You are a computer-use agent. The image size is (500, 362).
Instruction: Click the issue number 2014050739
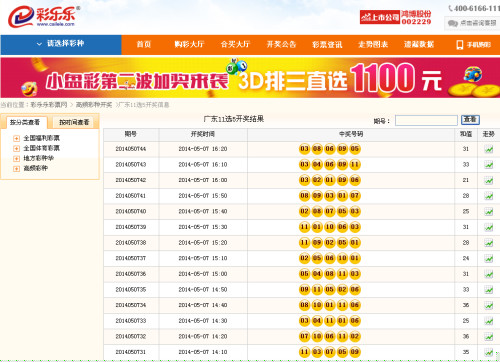point(131,227)
